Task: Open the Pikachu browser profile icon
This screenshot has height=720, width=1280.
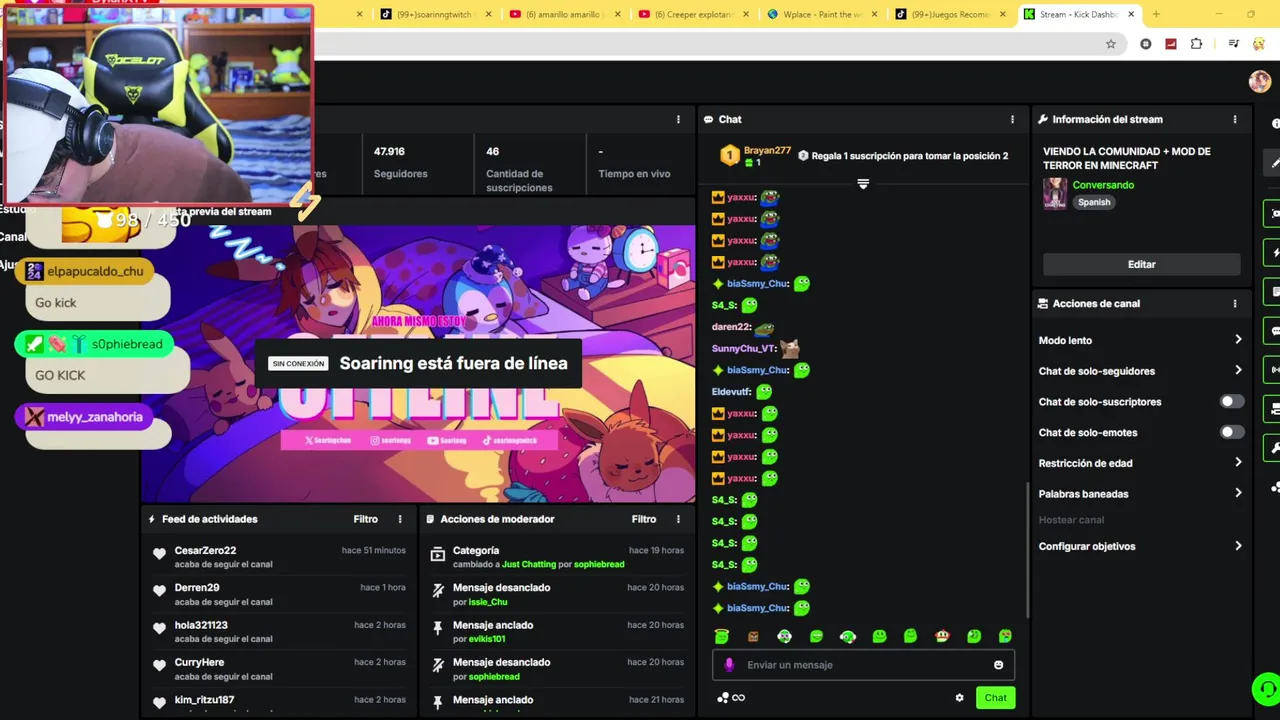Action: tap(1259, 44)
